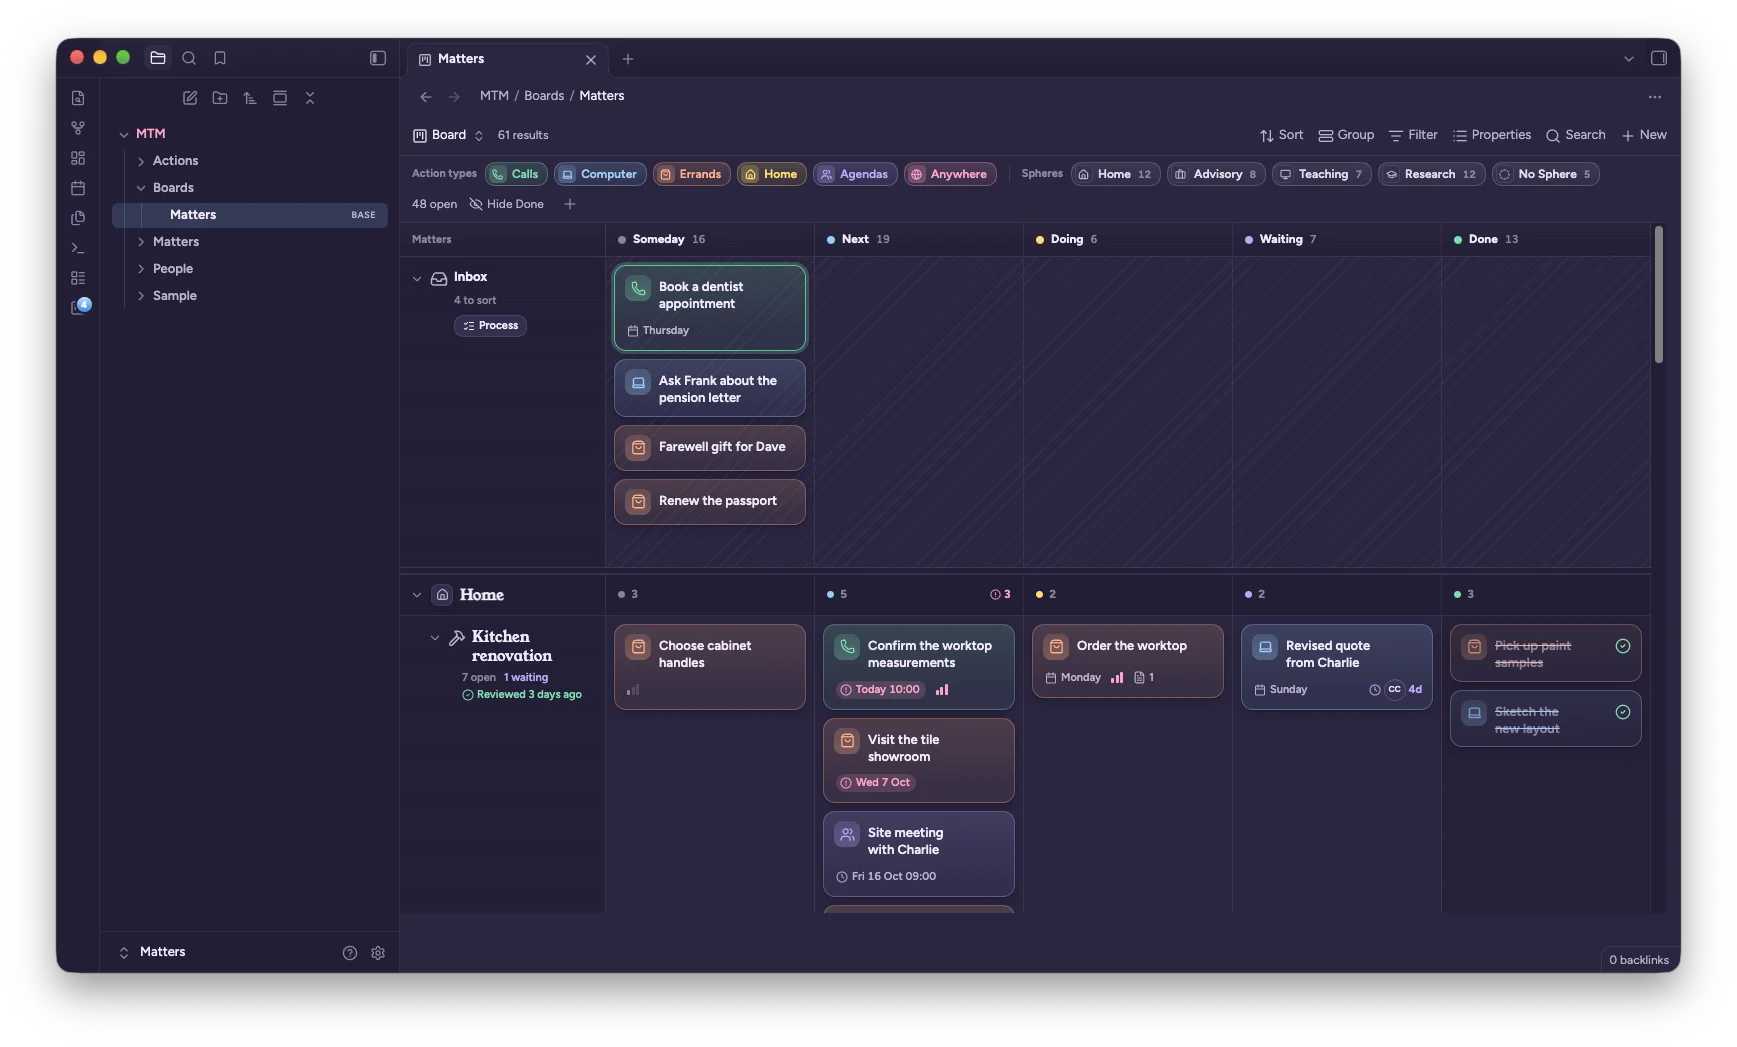
Task: Open the file explorer folder icon
Action: (158, 58)
